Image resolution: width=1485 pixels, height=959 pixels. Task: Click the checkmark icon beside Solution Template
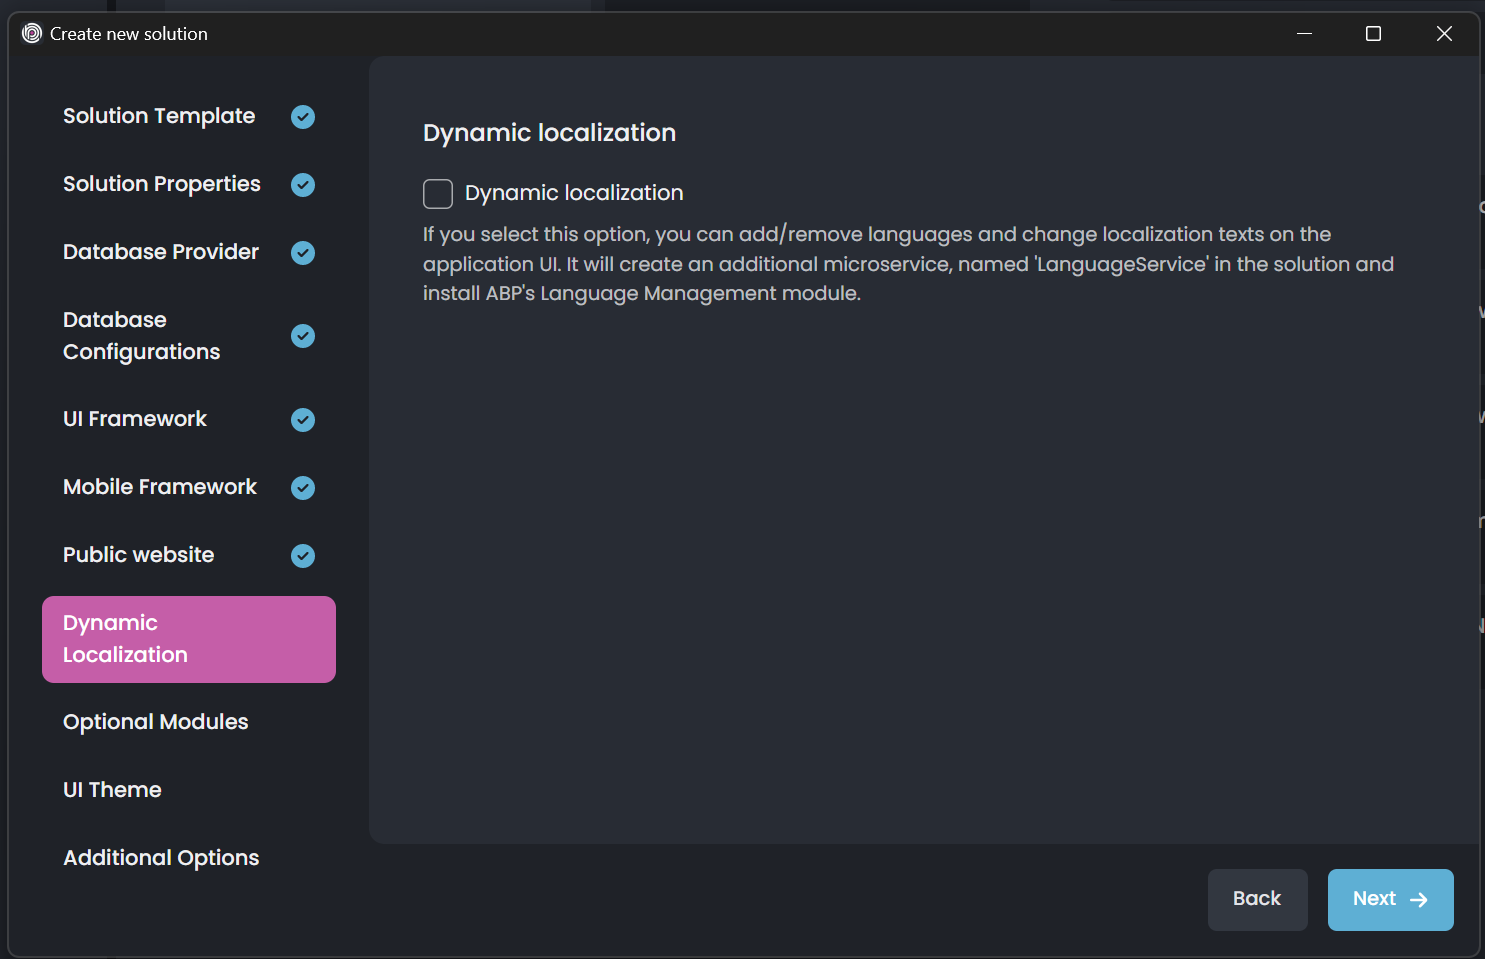[303, 117]
